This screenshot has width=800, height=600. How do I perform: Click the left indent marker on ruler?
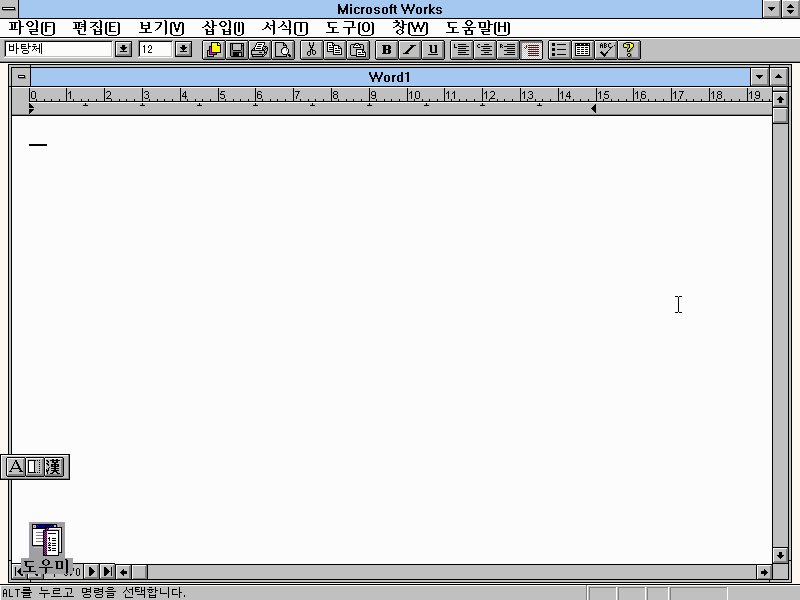coord(32,108)
